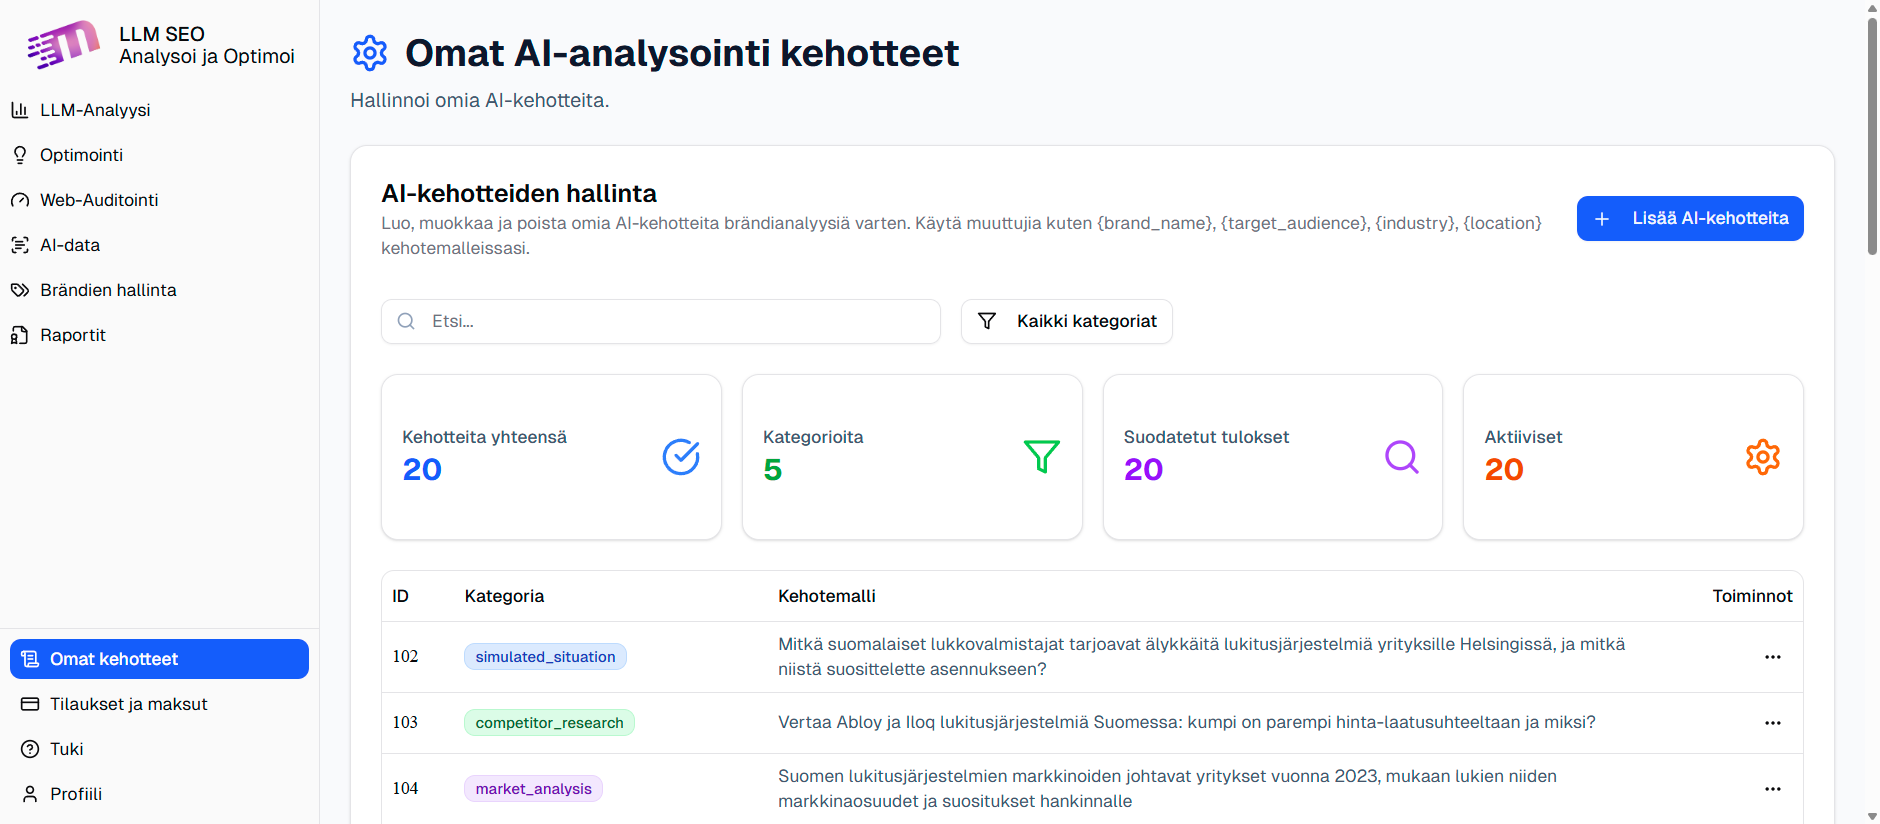Click the purple magnifier icon in Suodatetut tulokset
The height and width of the screenshot is (824, 1880).
click(x=1401, y=457)
